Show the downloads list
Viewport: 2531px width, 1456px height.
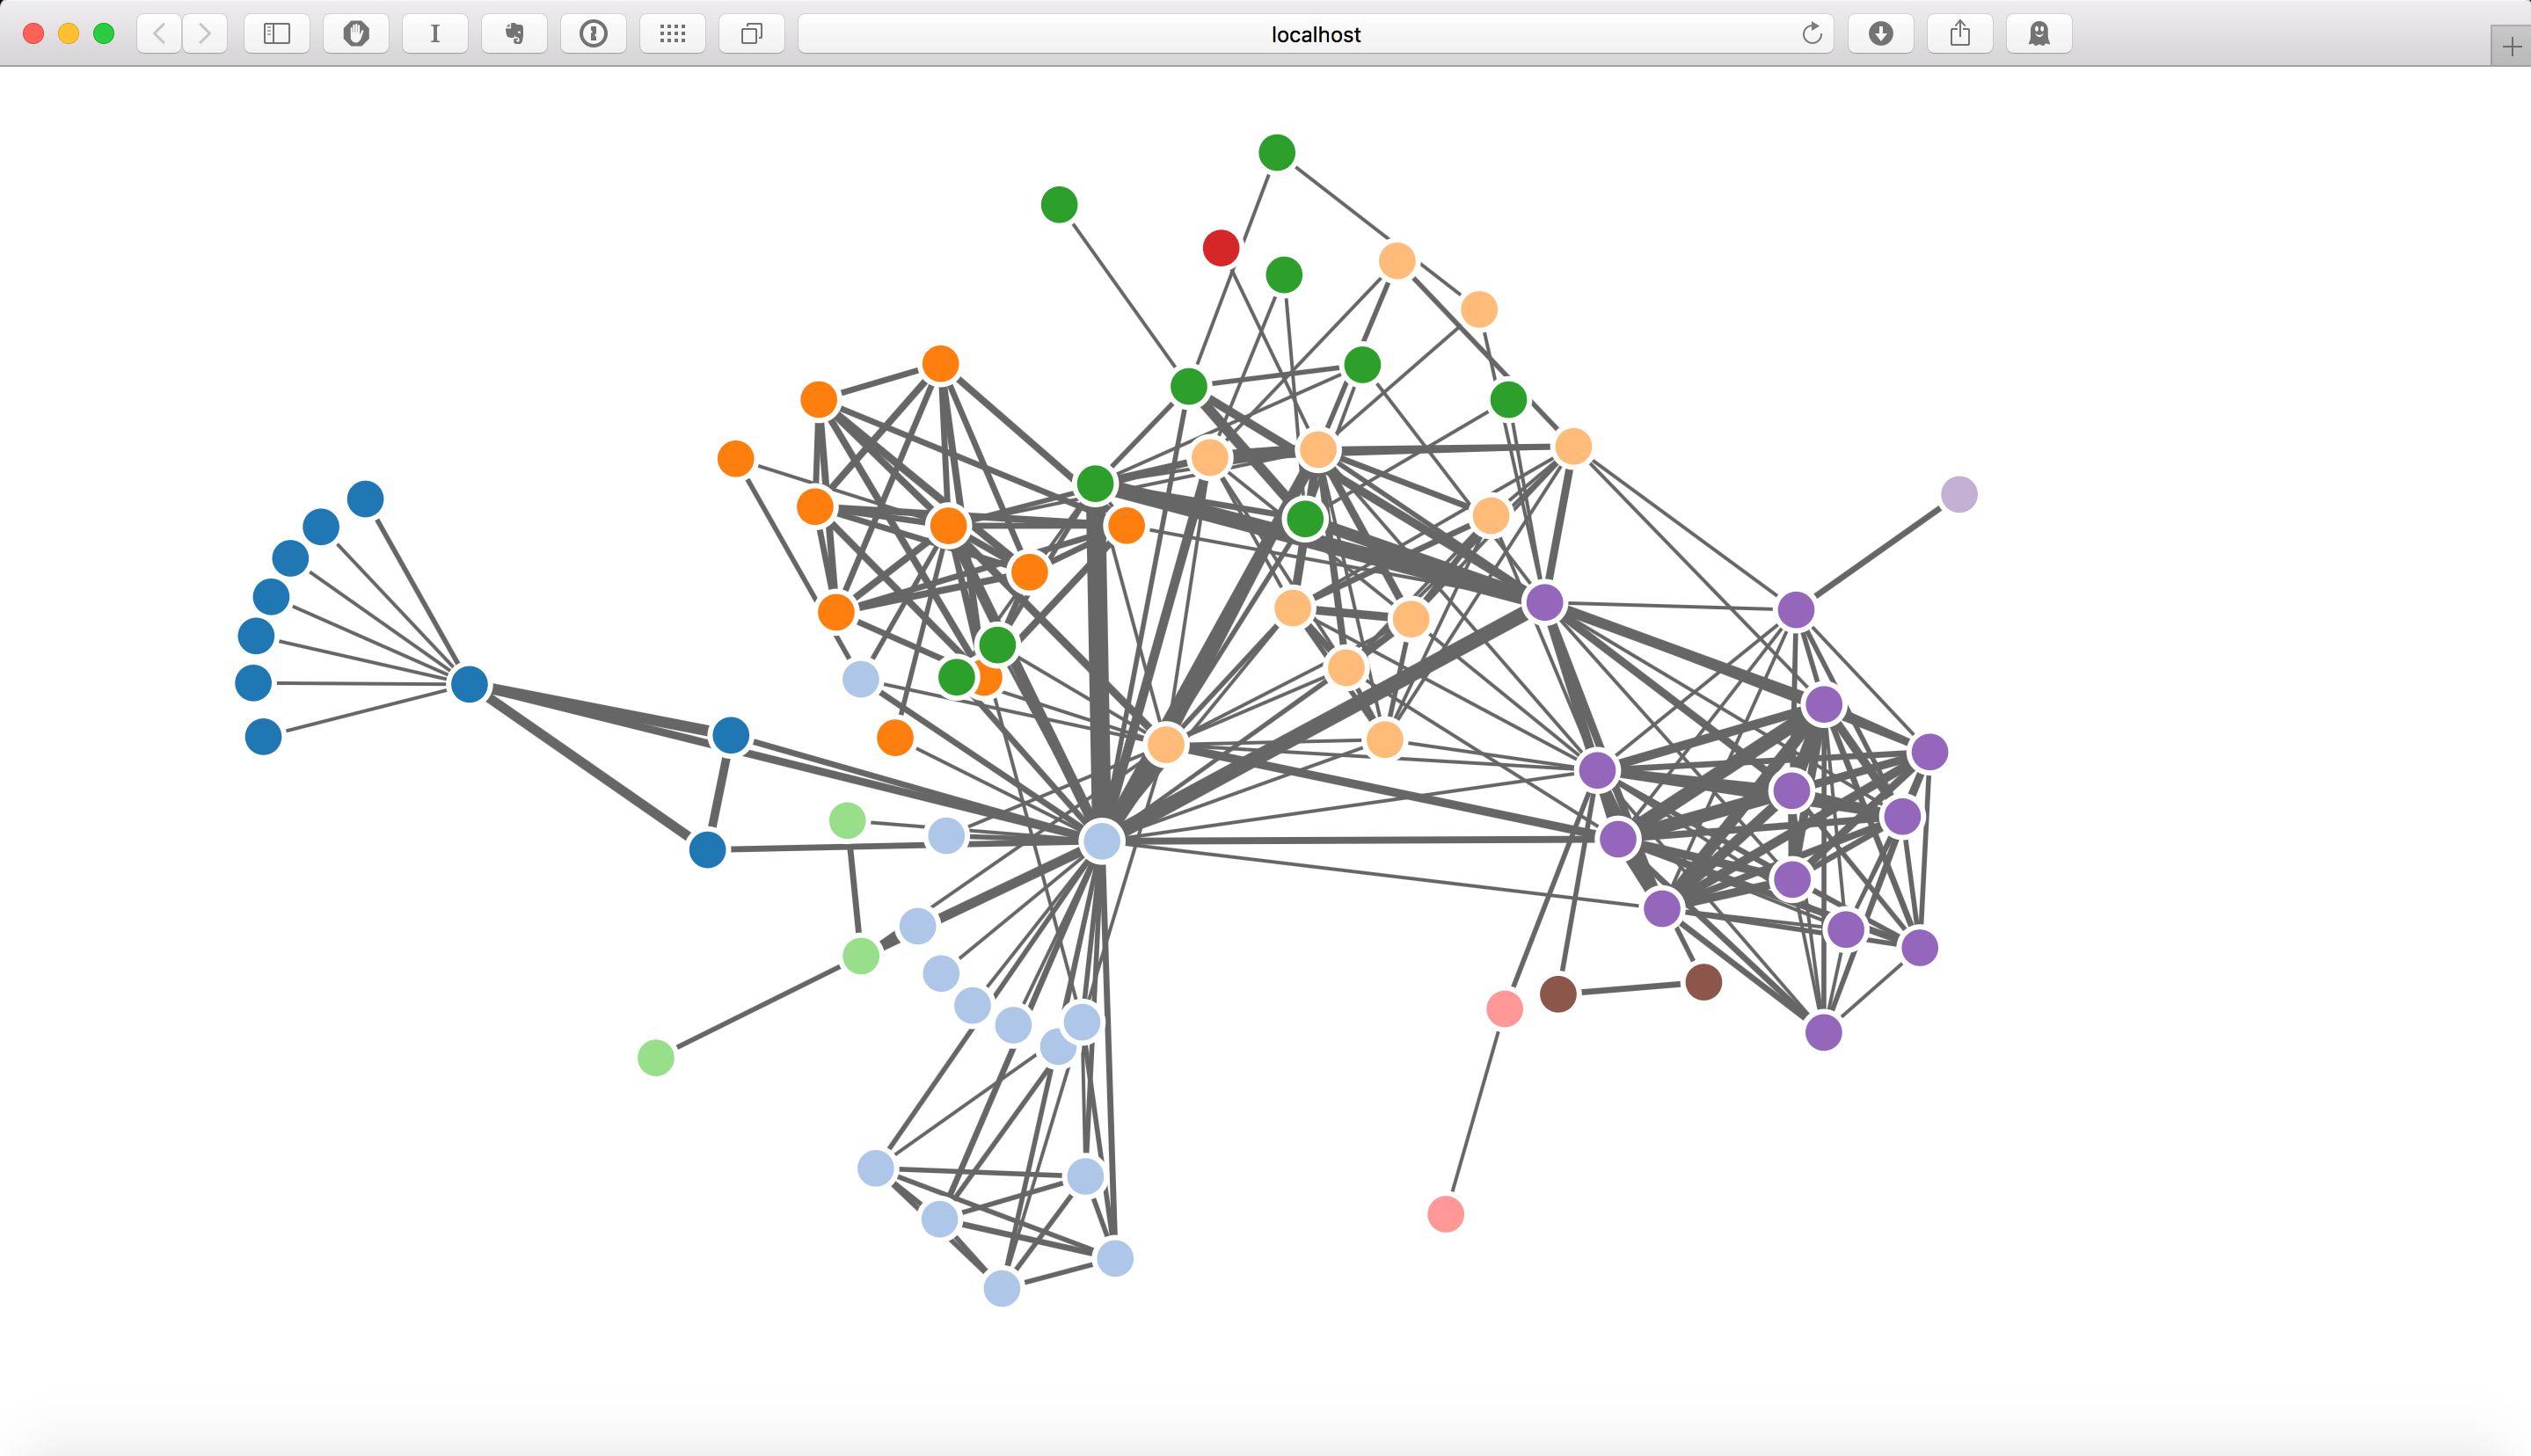pos(1880,34)
